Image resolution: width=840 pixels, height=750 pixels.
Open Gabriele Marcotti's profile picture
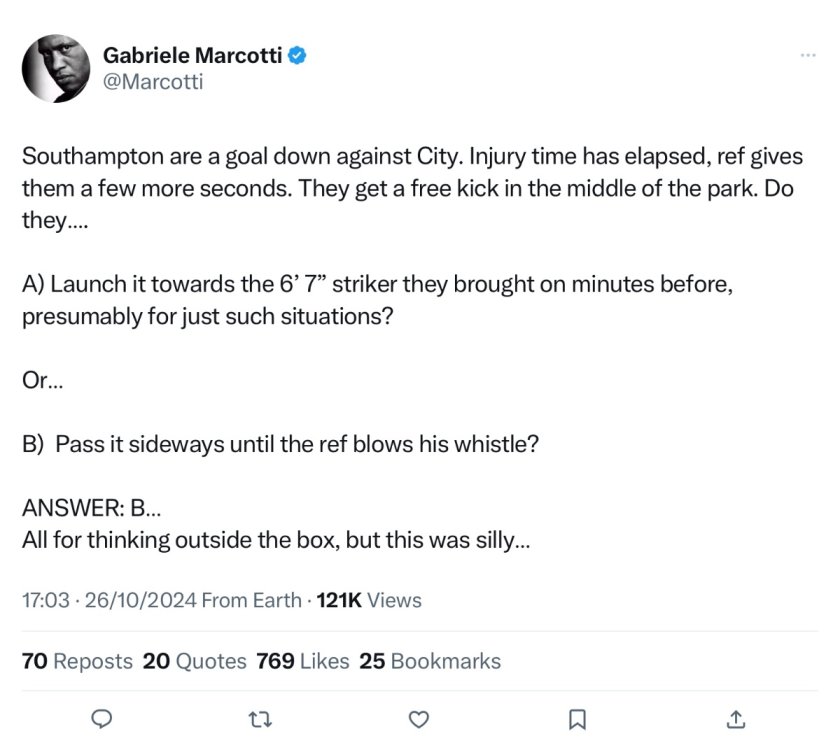56,69
